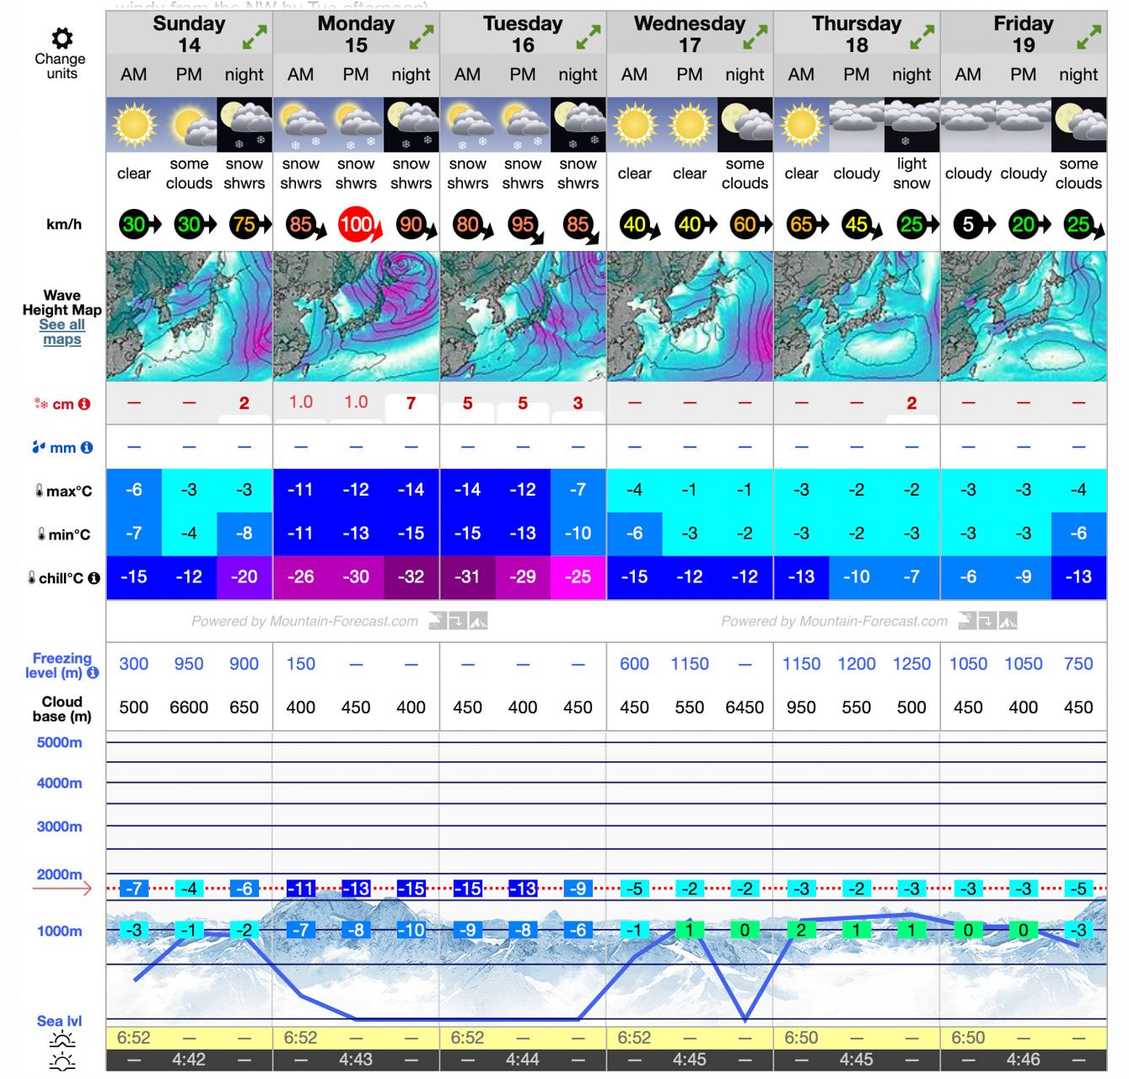Viewport: 1129px width, 1079px height.
Task: Click Monday PM's red 100 km/h wind icon
Action: pos(357,225)
